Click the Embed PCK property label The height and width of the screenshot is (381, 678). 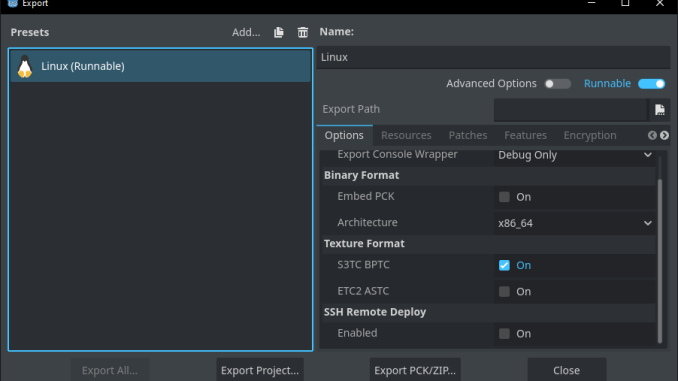[366, 196]
